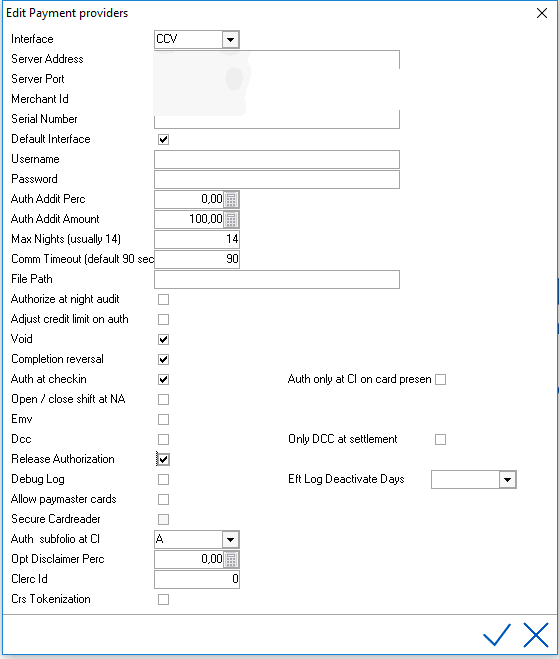Turn on the Emv checkbox
Image resolution: width=559 pixels, height=659 pixels.
click(163, 419)
